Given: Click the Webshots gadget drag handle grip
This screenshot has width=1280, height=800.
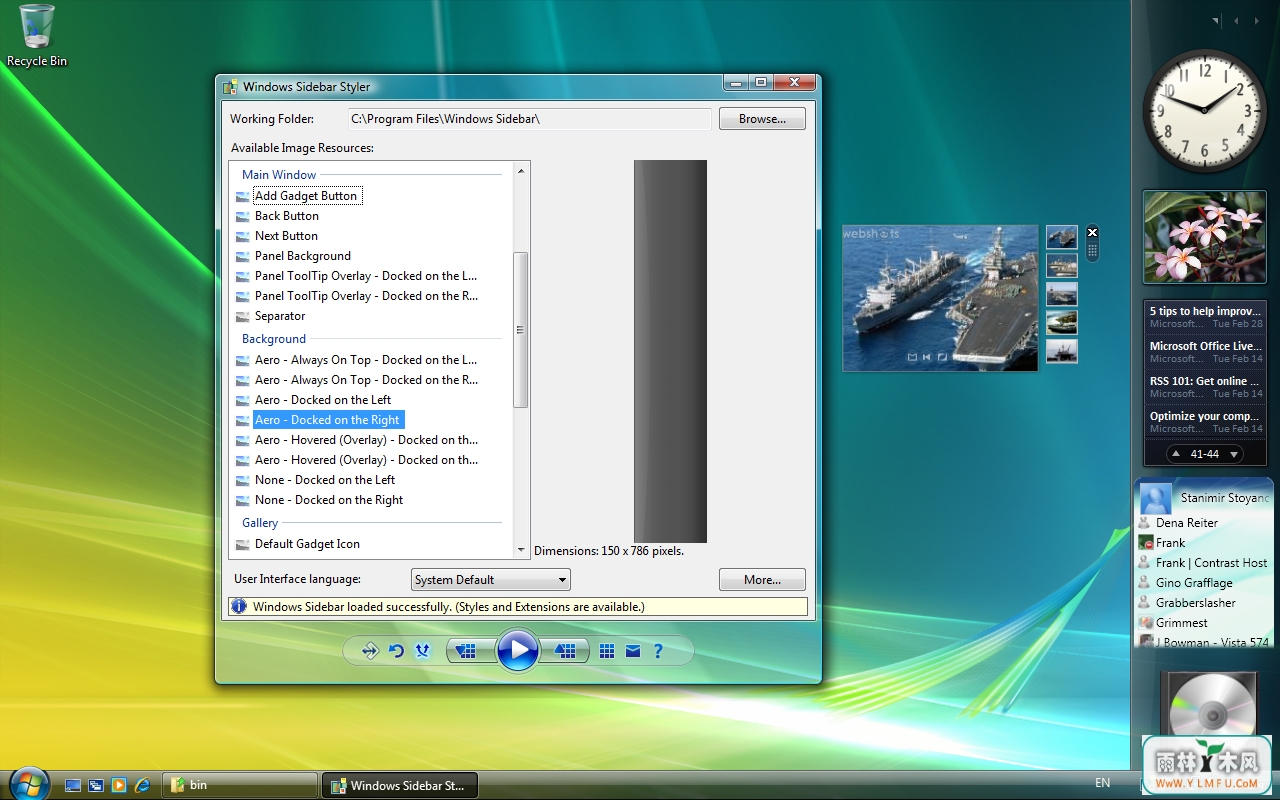Looking at the screenshot, I should pos(1092,250).
